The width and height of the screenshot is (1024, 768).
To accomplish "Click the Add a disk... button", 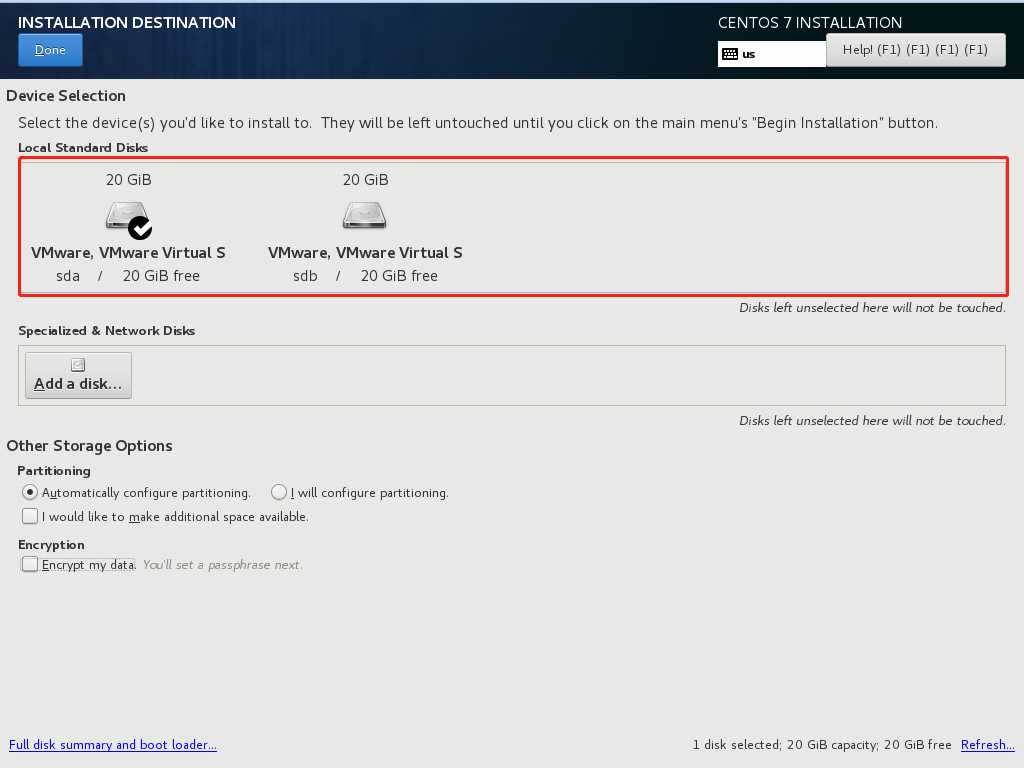I will click(78, 376).
